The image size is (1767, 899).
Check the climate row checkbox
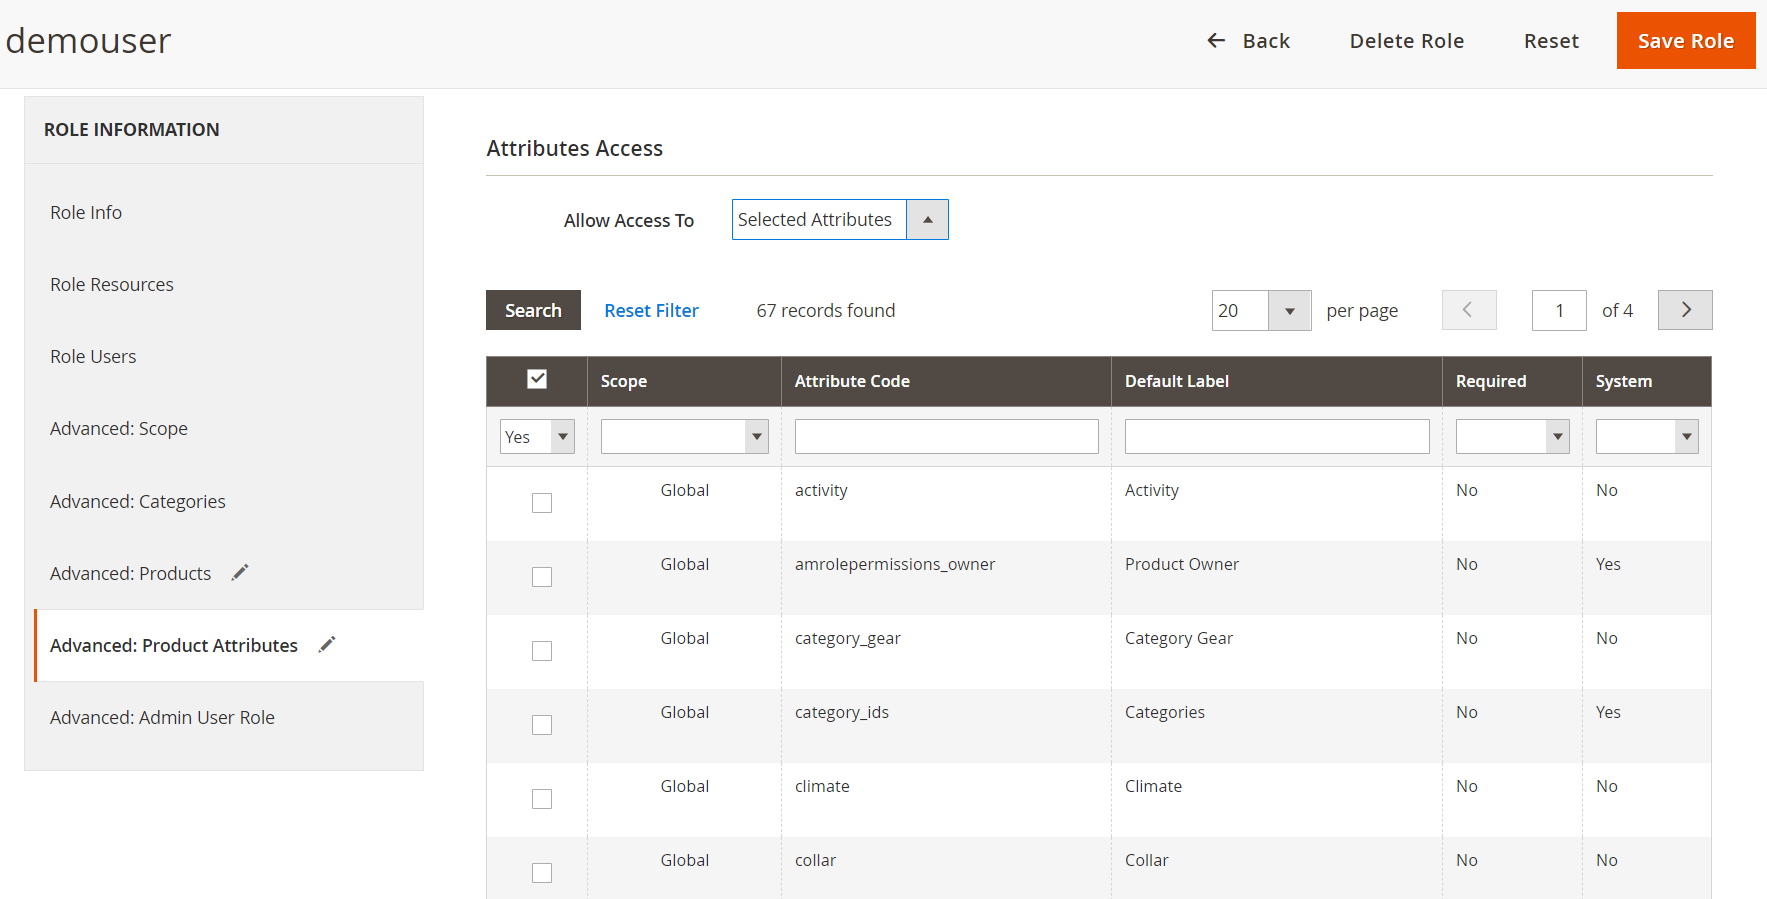[x=542, y=799]
